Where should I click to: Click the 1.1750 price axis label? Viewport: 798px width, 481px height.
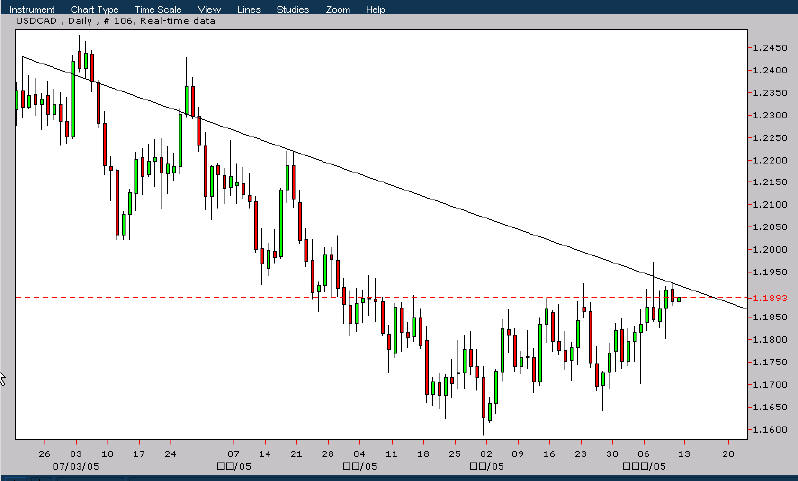[x=770, y=362]
